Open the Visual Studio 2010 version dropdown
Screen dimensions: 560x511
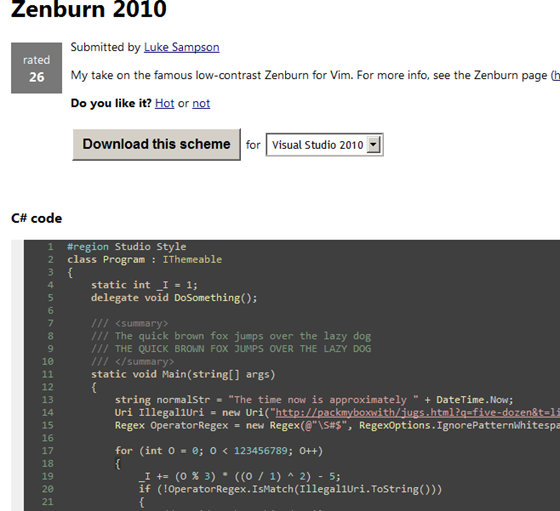click(325, 145)
